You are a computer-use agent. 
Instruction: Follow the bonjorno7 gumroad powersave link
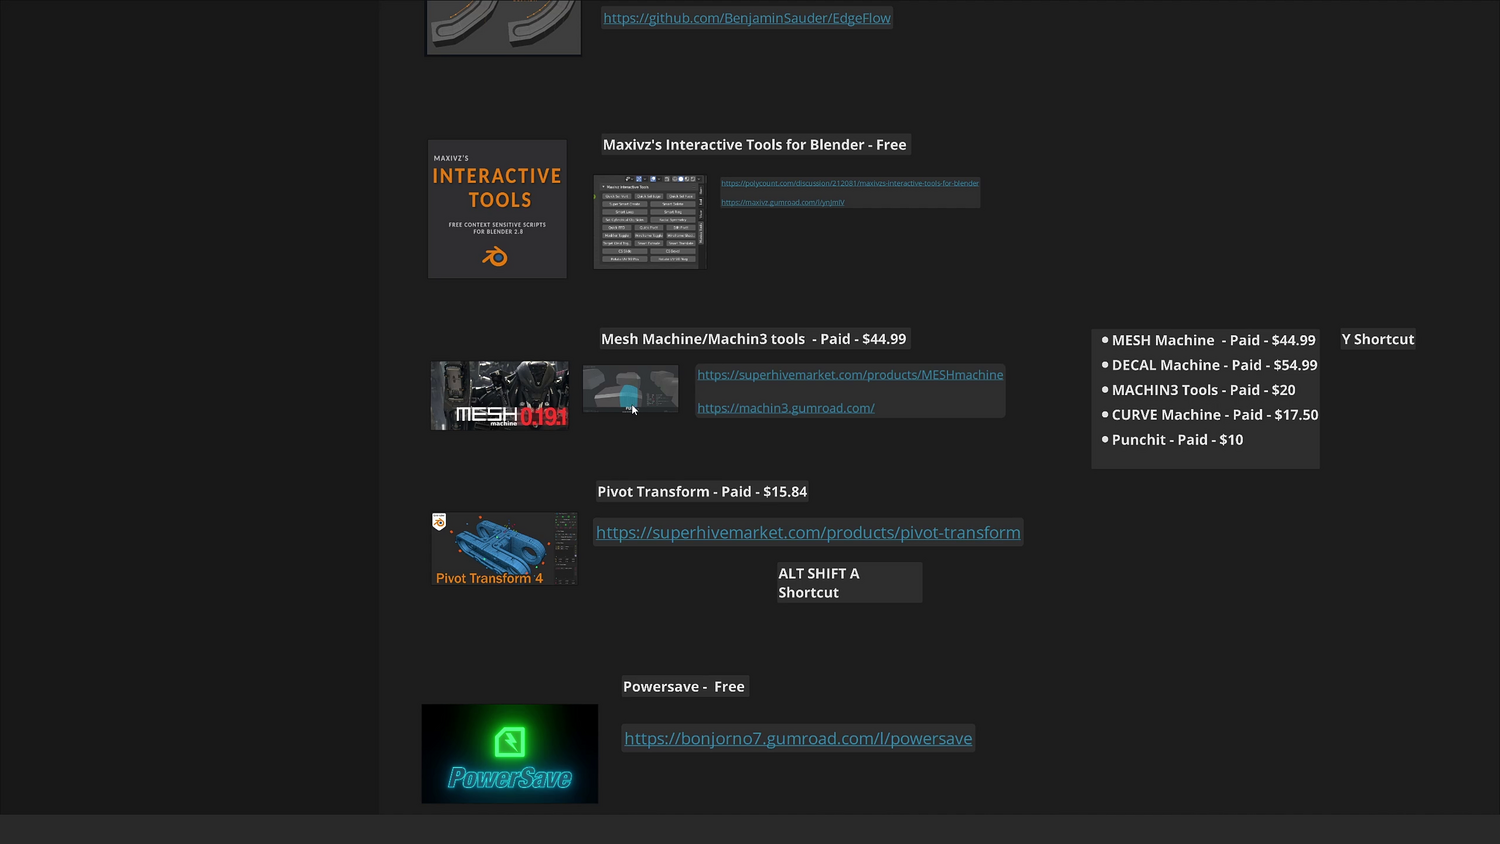pos(798,738)
